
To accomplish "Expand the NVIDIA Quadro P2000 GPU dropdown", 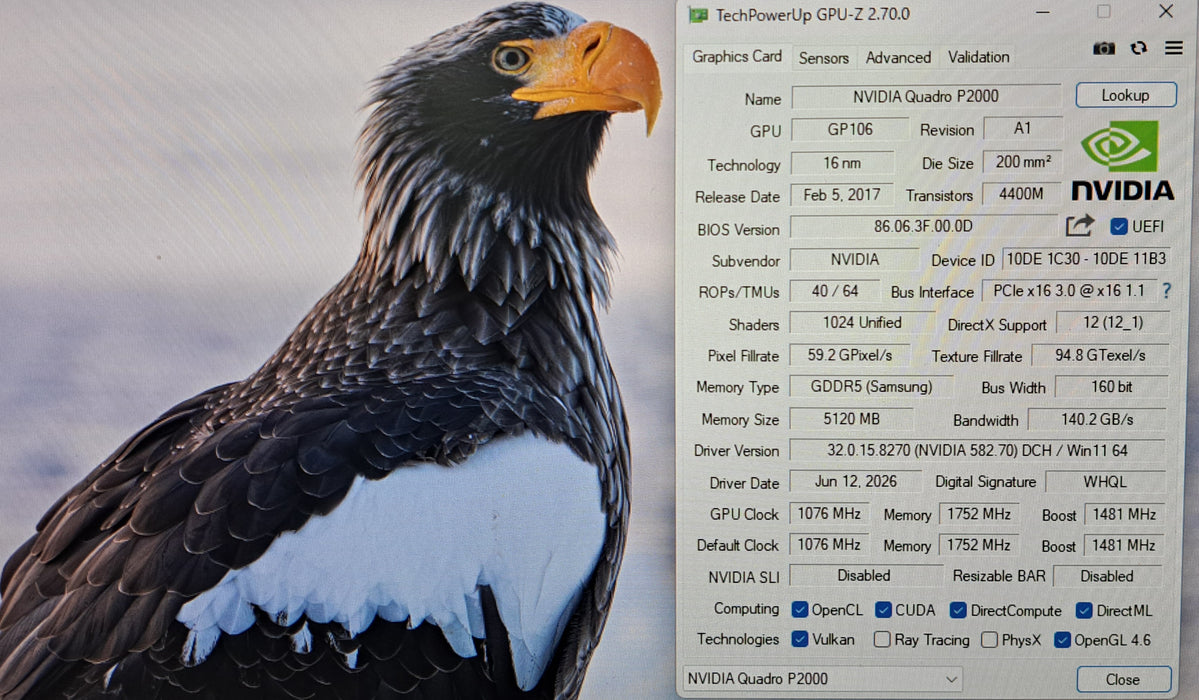I will click(822, 679).
